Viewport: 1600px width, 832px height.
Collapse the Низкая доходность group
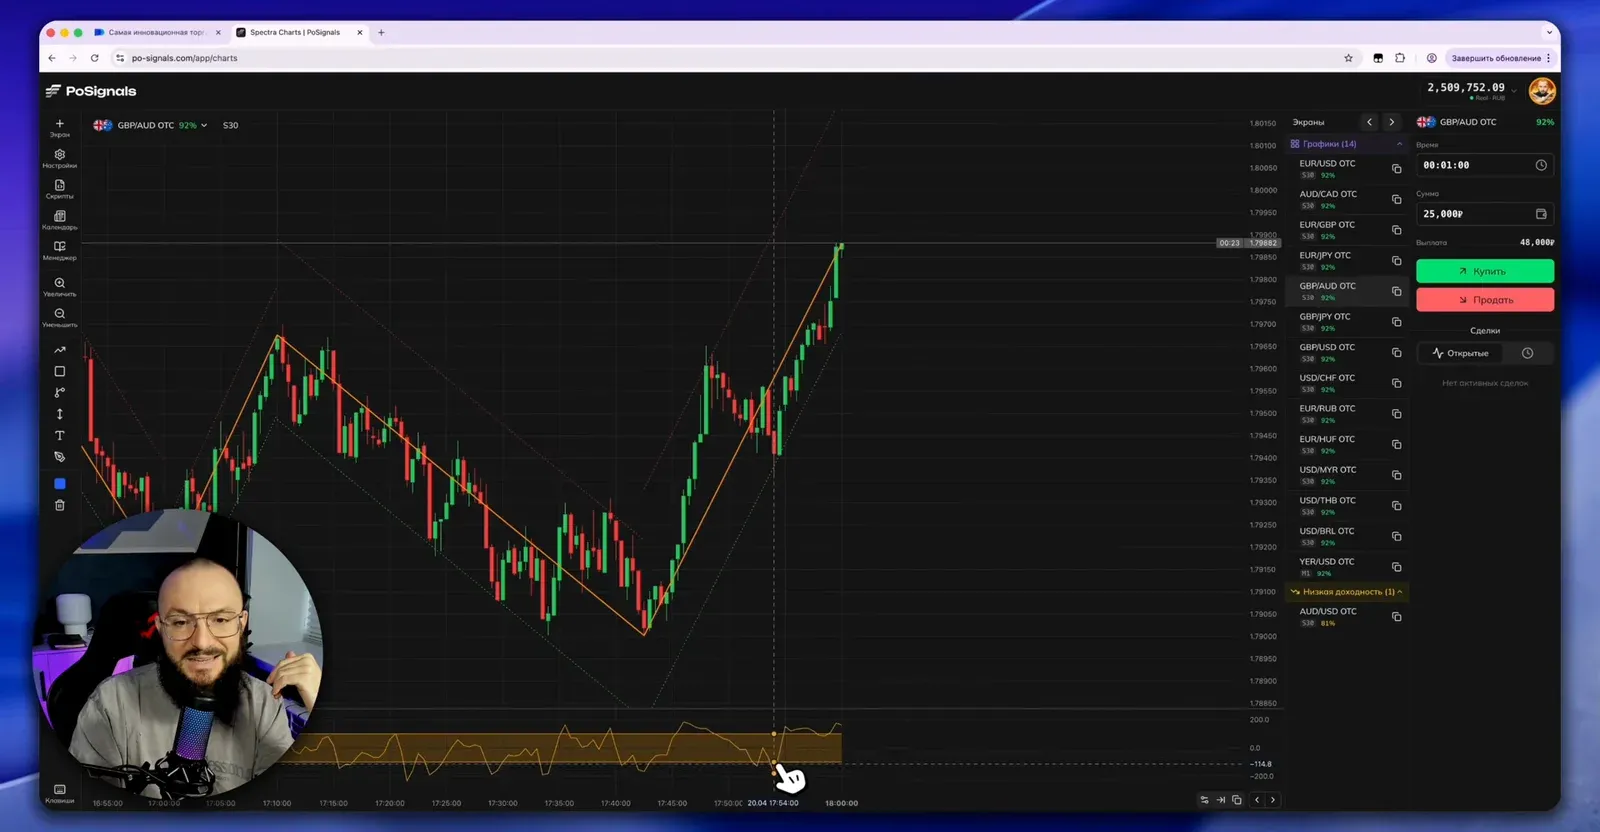(x=1346, y=592)
